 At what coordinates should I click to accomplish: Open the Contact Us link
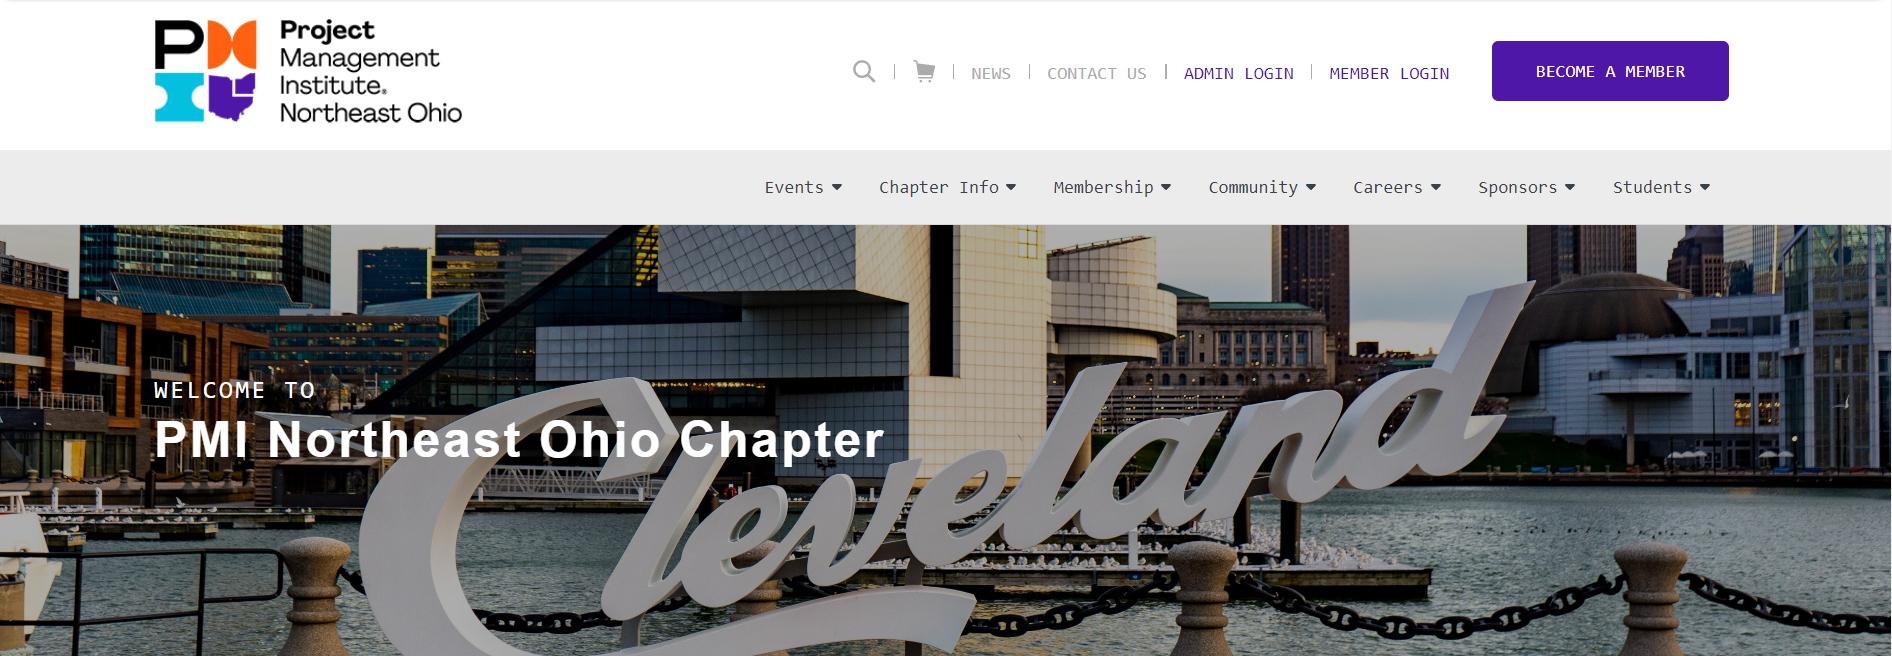point(1097,73)
